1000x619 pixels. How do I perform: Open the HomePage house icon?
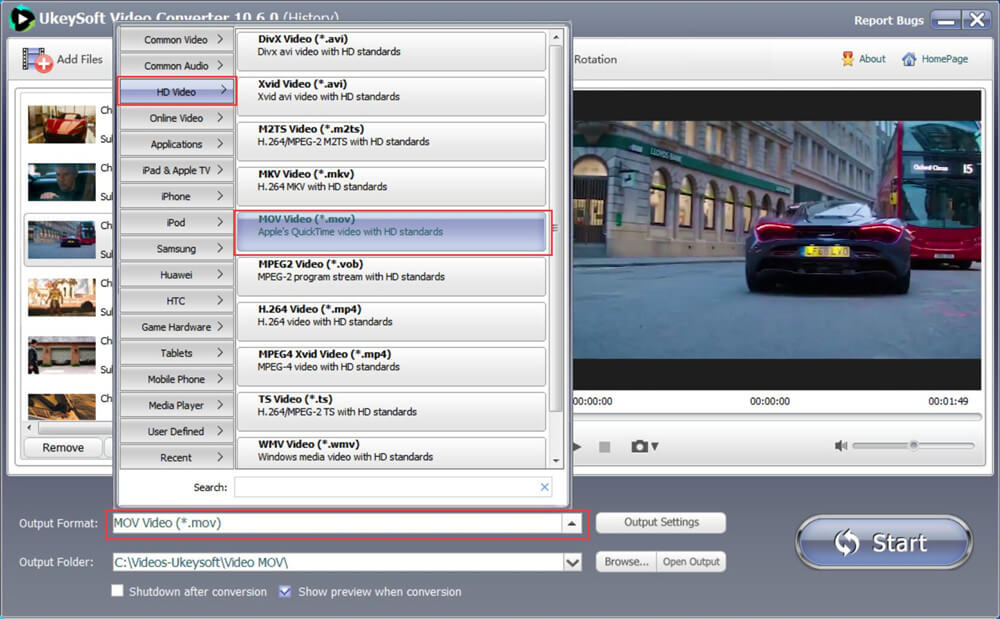[x=909, y=59]
